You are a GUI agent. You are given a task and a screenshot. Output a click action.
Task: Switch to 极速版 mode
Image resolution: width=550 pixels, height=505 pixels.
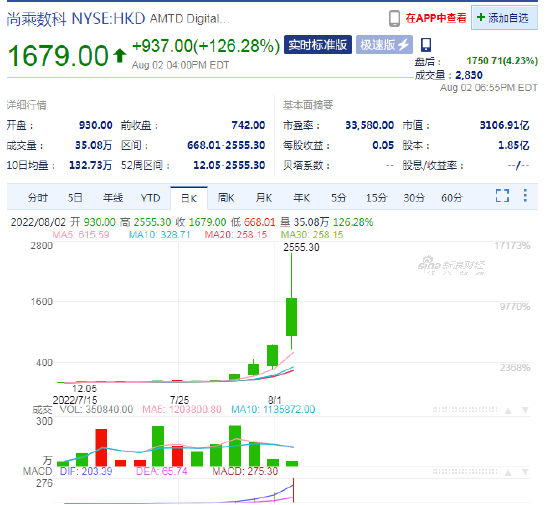(384, 45)
